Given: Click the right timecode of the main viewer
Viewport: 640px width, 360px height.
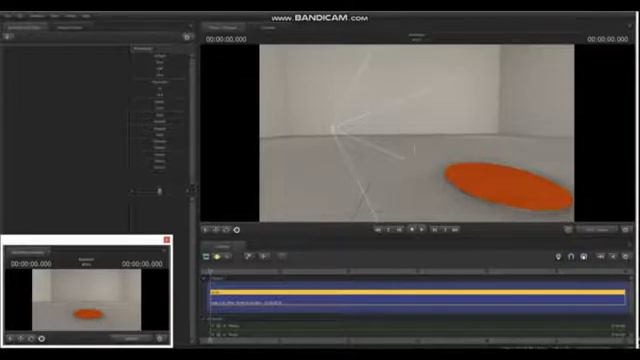Looking at the screenshot, I should tap(608, 39).
